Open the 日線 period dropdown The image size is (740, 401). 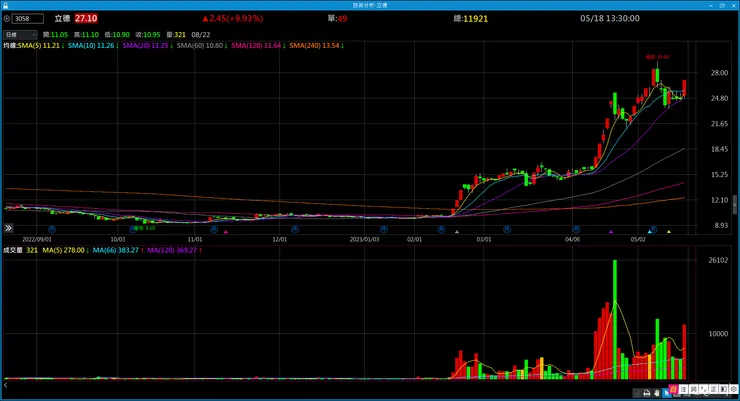pyautogui.click(x=20, y=34)
